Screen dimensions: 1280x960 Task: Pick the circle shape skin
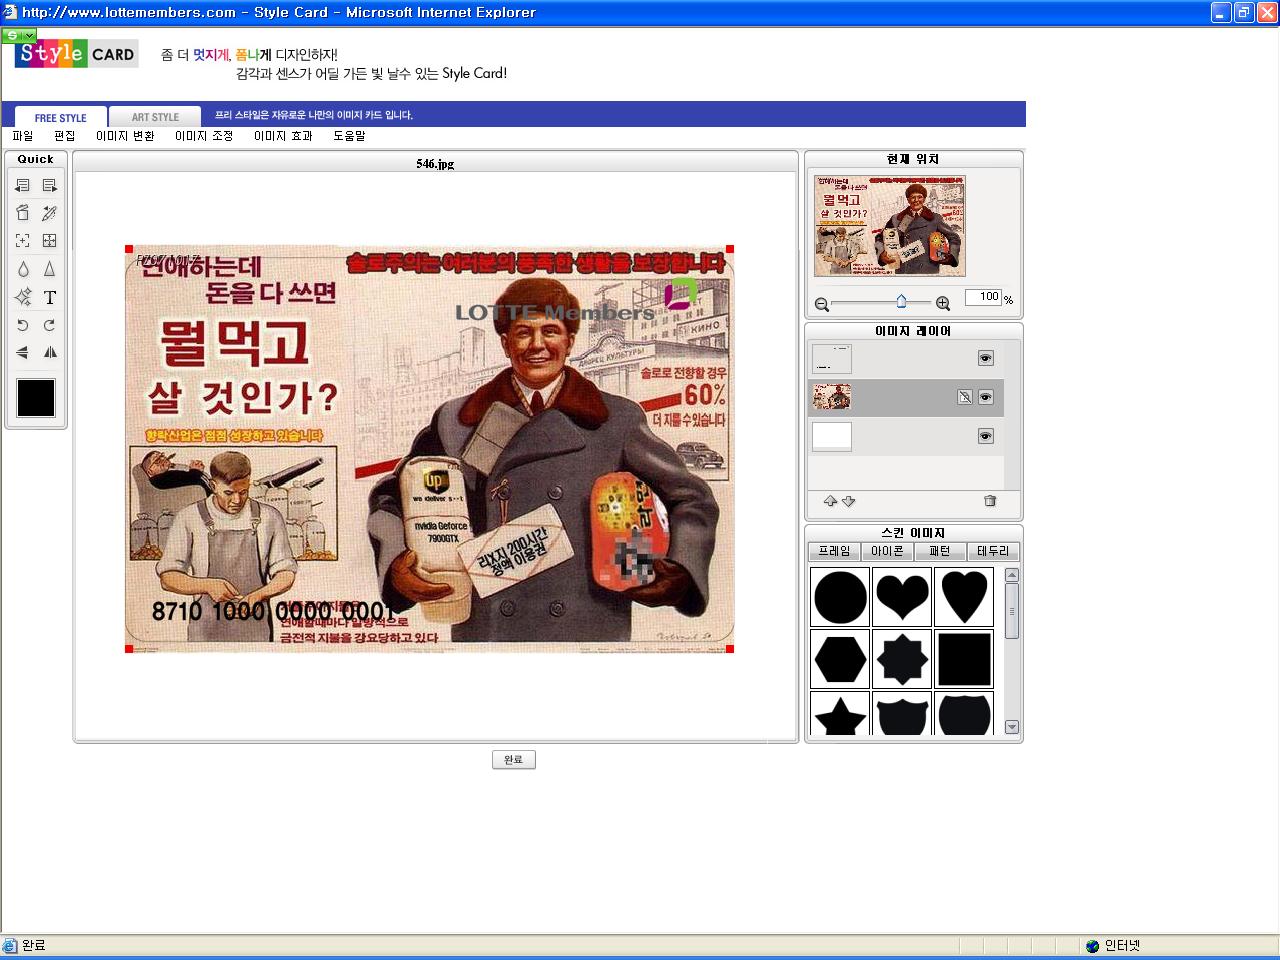coord(840,597)
